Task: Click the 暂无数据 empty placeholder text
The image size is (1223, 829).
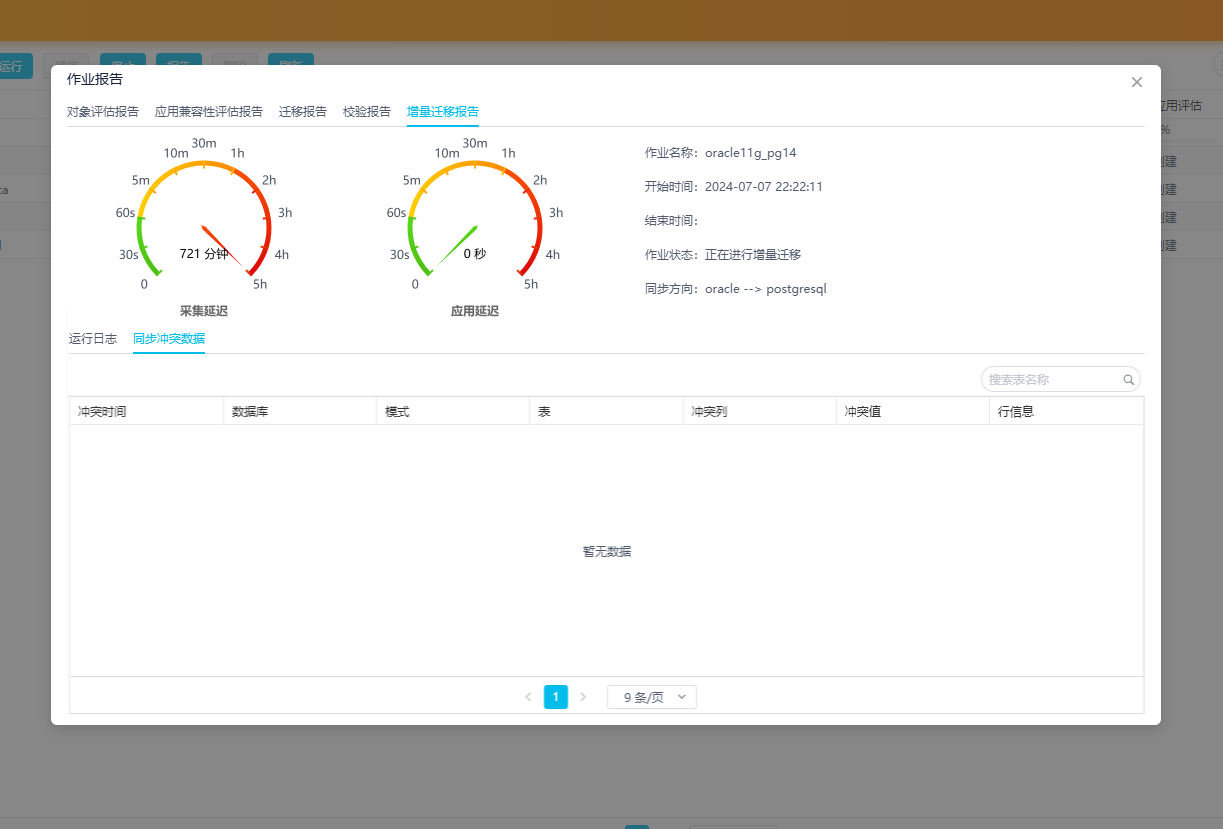Action: tap(607, 552)
